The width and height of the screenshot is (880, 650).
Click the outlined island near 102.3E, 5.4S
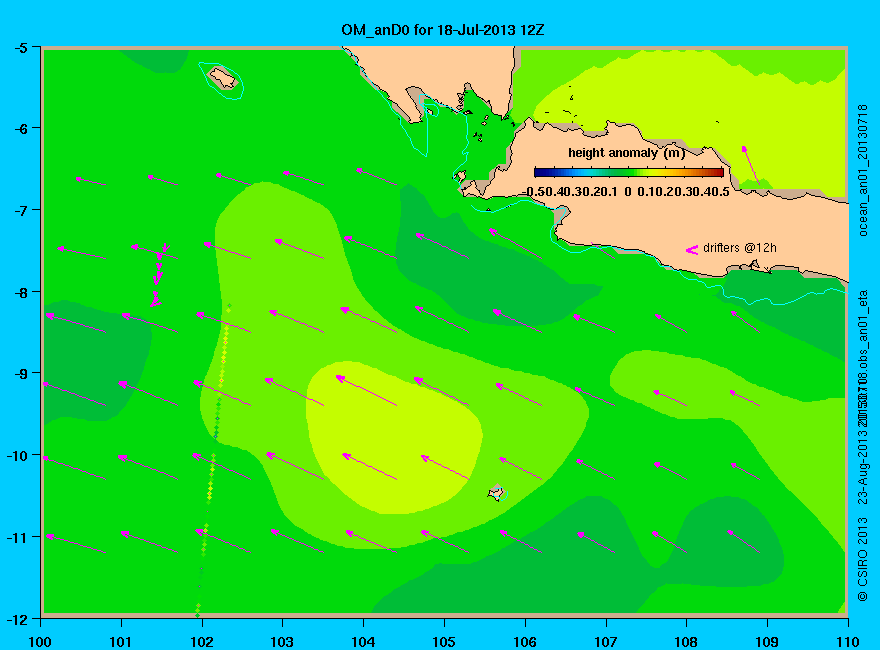[222, 78]
